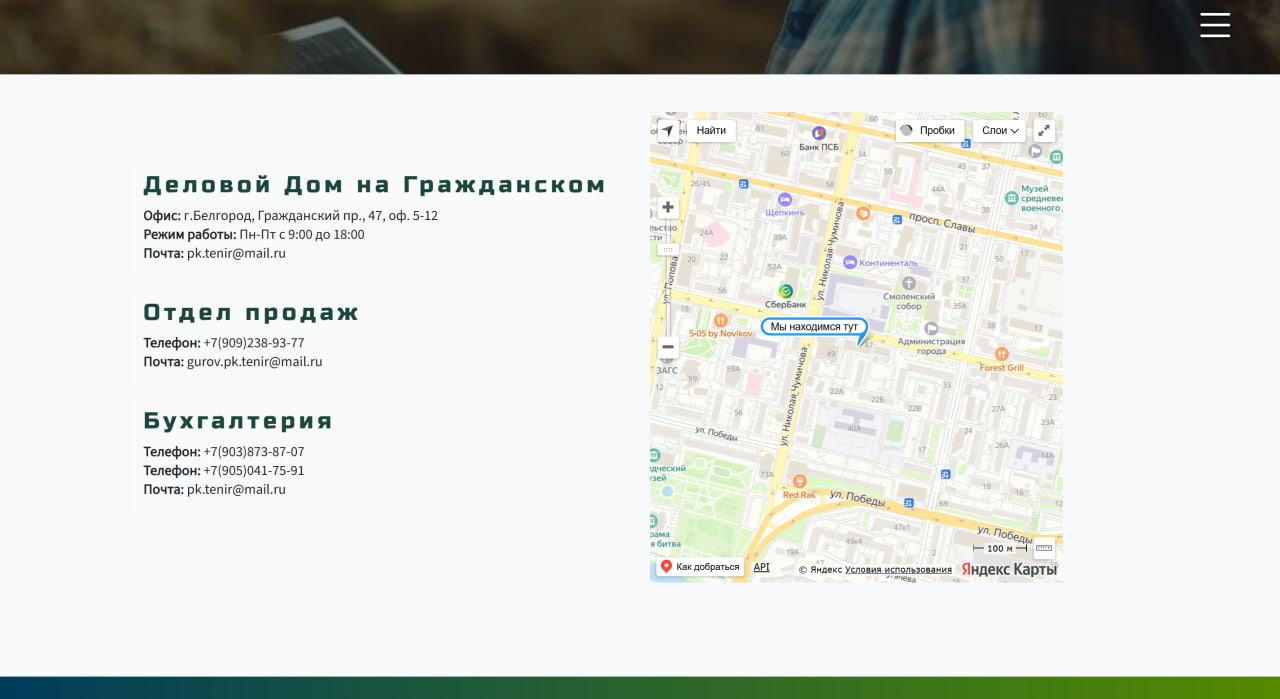Open Условия использования link

pyautogui.click(x=898, y=570)
